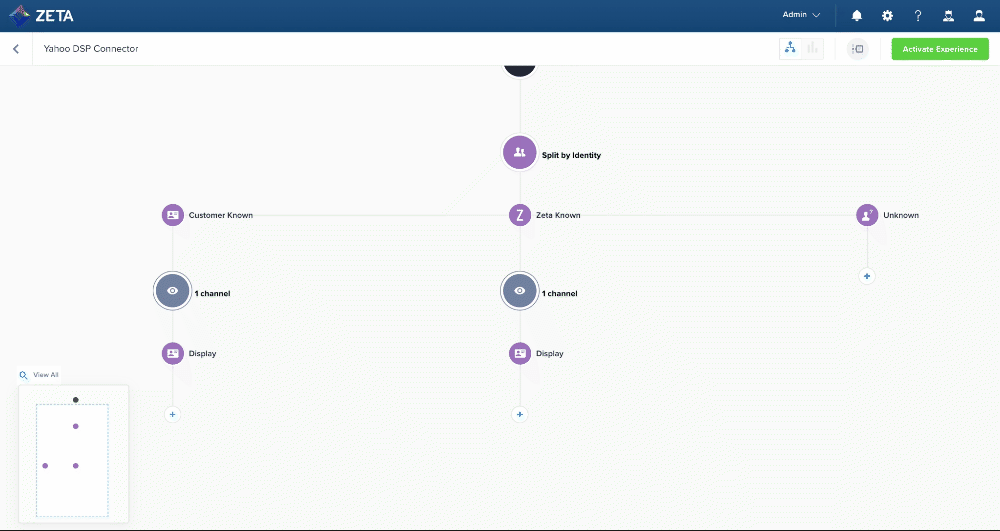Click the Activate Experience button
This screenshot has width=1000, height=531.
tap(940, 49)
